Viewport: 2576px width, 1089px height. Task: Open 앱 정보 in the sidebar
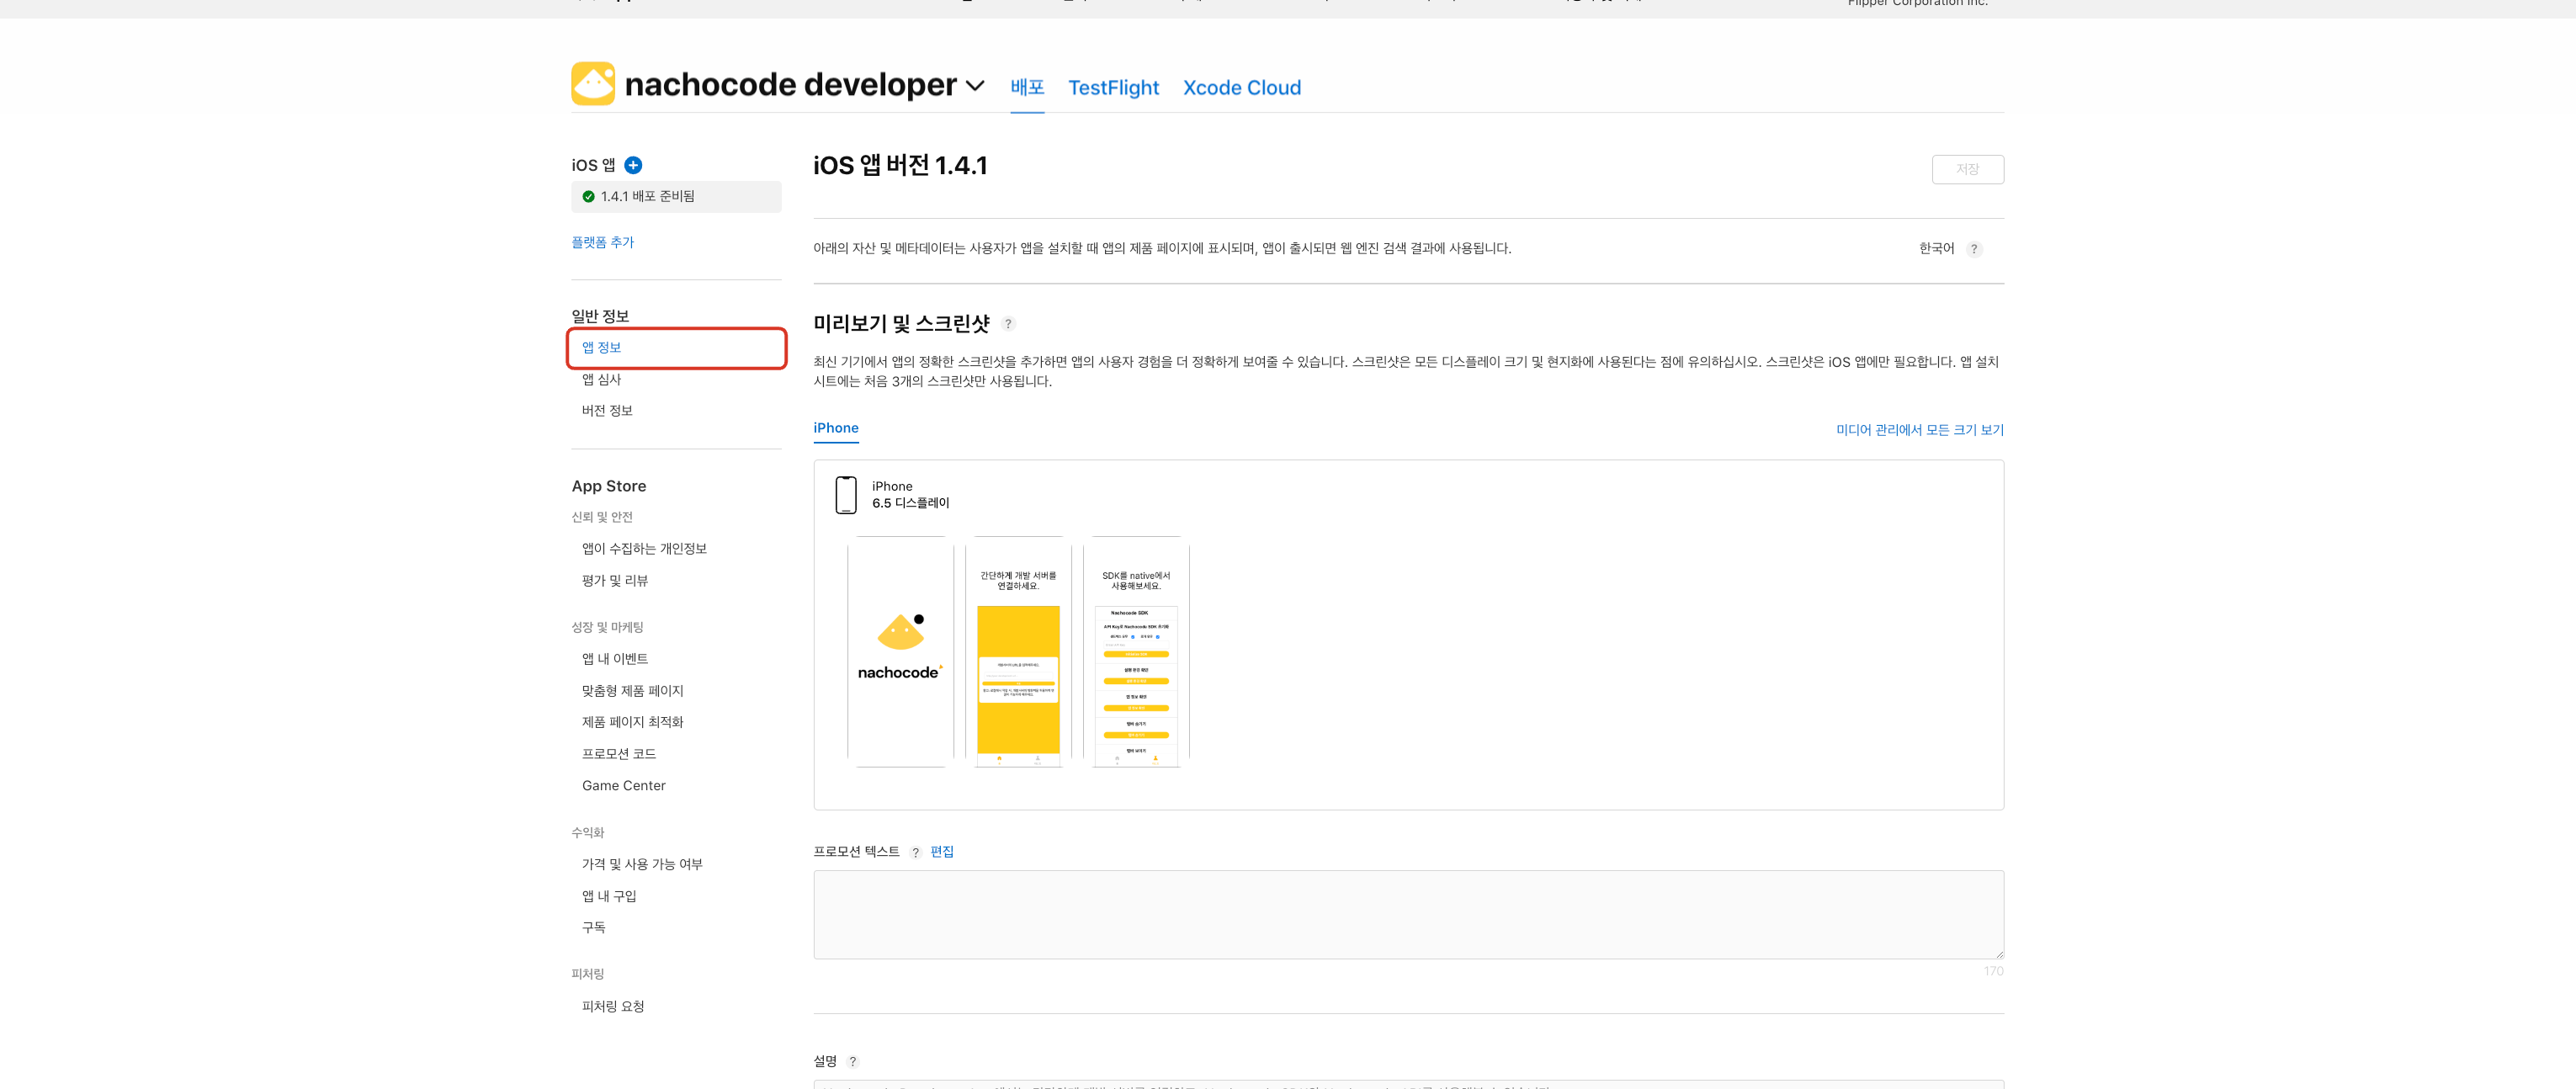602,348
